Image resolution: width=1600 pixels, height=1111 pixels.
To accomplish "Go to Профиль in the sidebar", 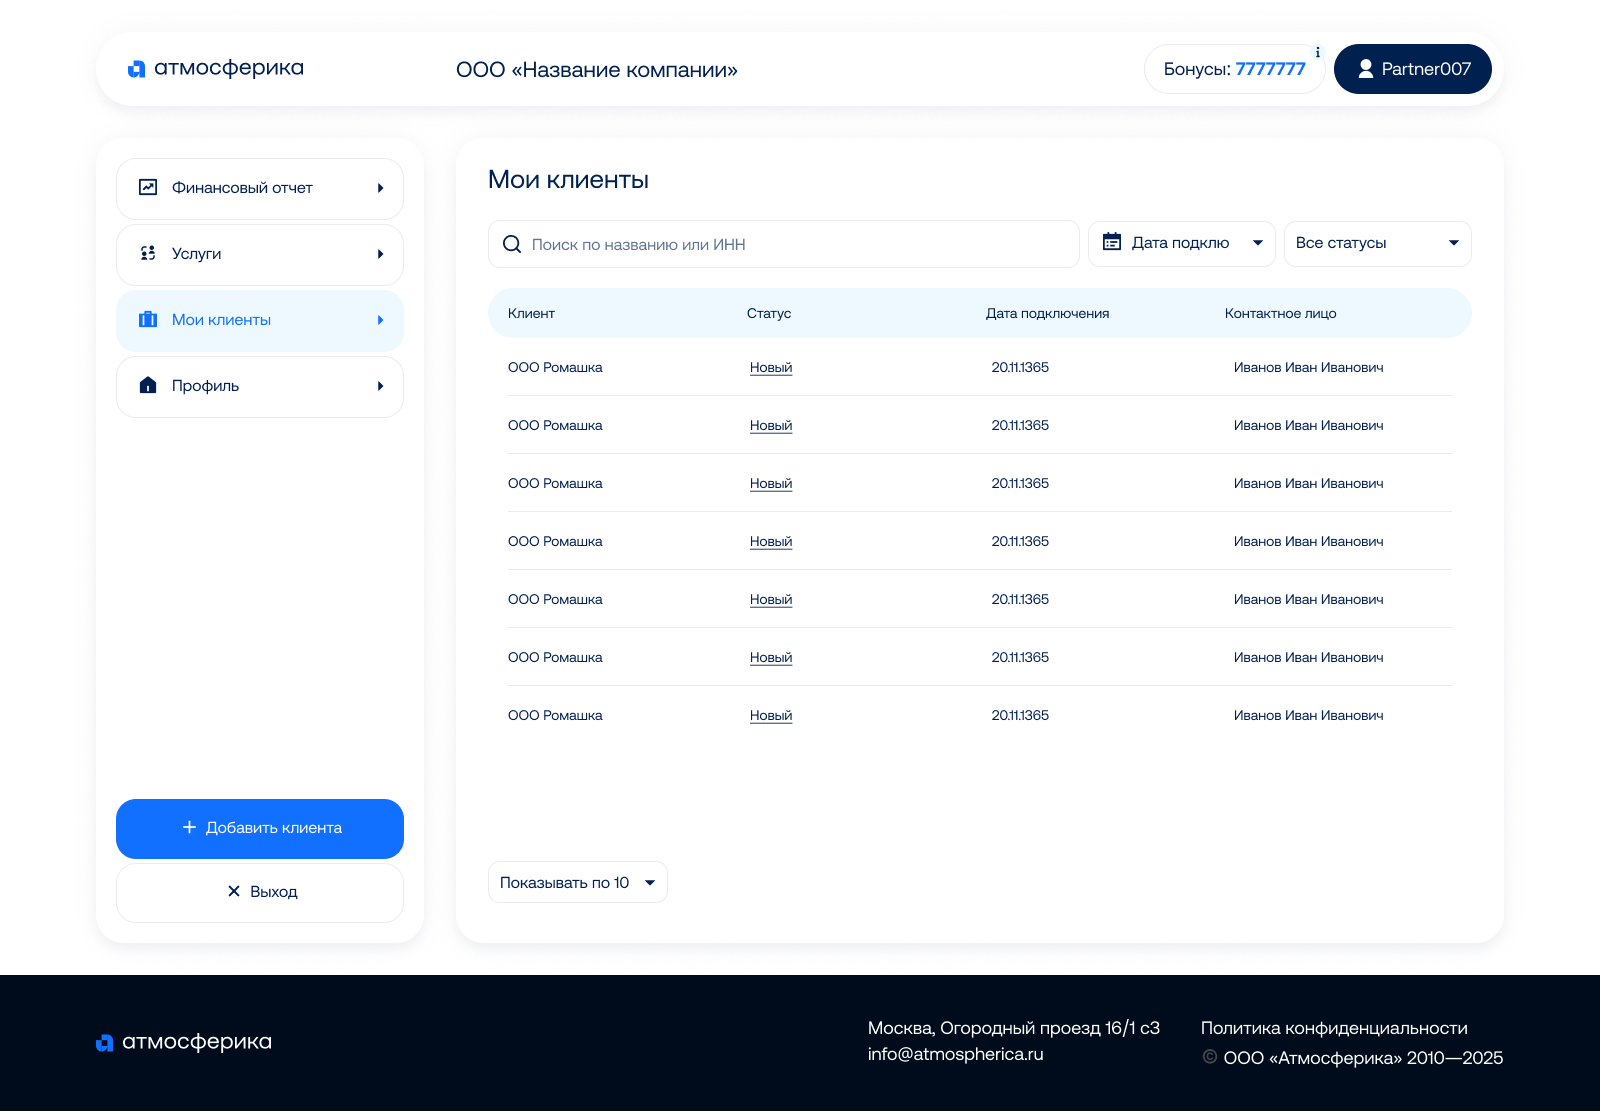I will (260, 387).
